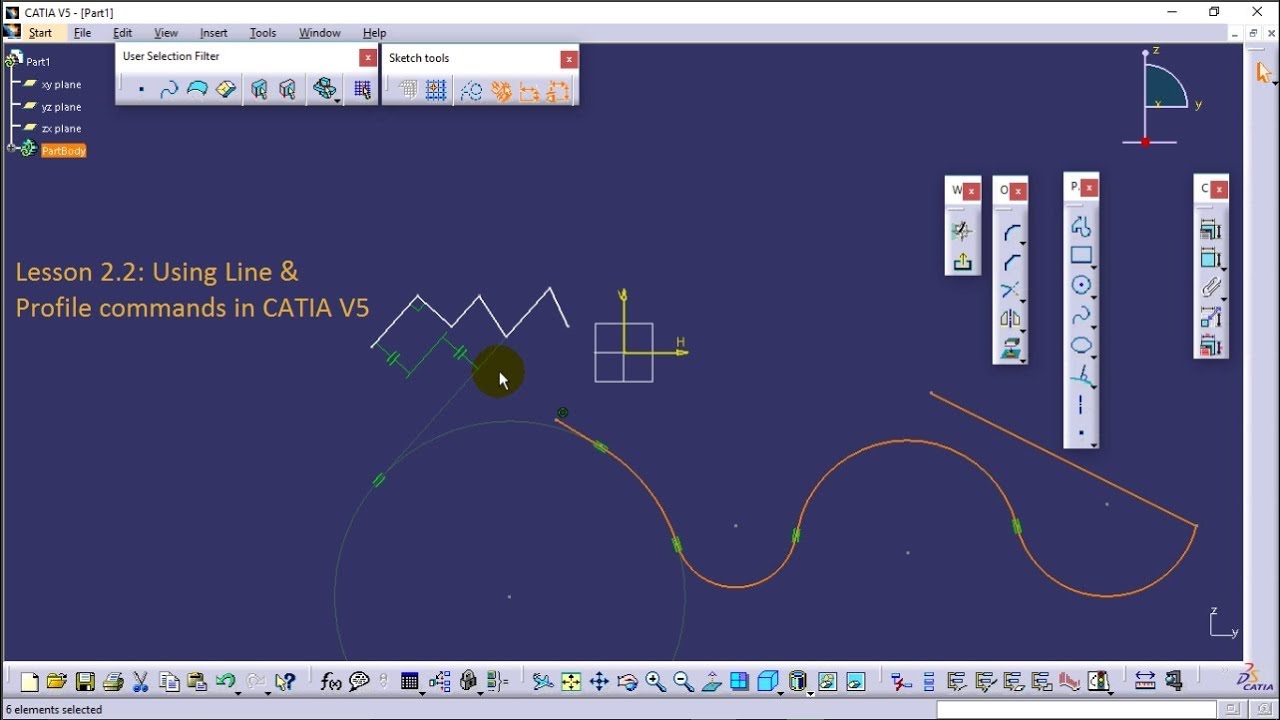This screenshot has height=720, width=1280.
Task: Toggle Dimensional Constraints in Sketch tools
Action: tap(529, 91)
